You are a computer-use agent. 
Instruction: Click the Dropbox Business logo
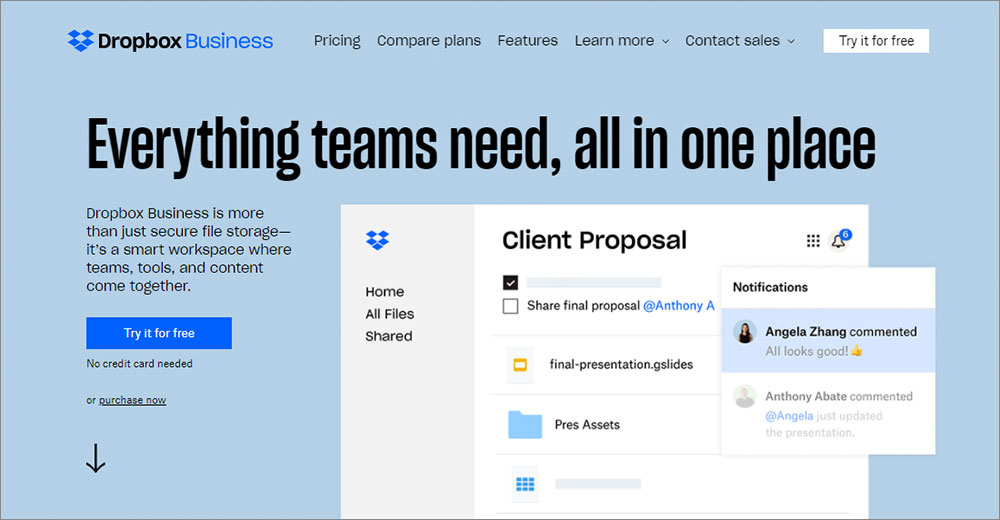[170, 41]
